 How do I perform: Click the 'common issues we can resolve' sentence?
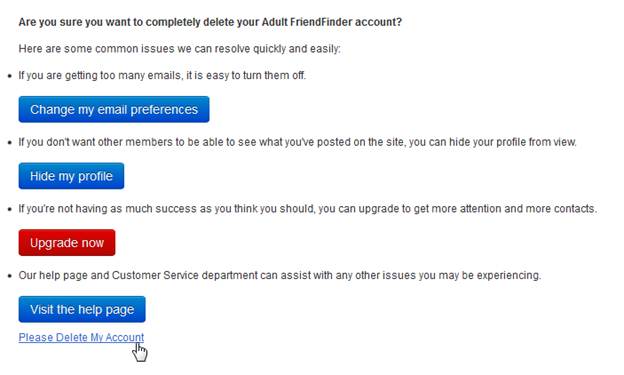click(179, 49)
